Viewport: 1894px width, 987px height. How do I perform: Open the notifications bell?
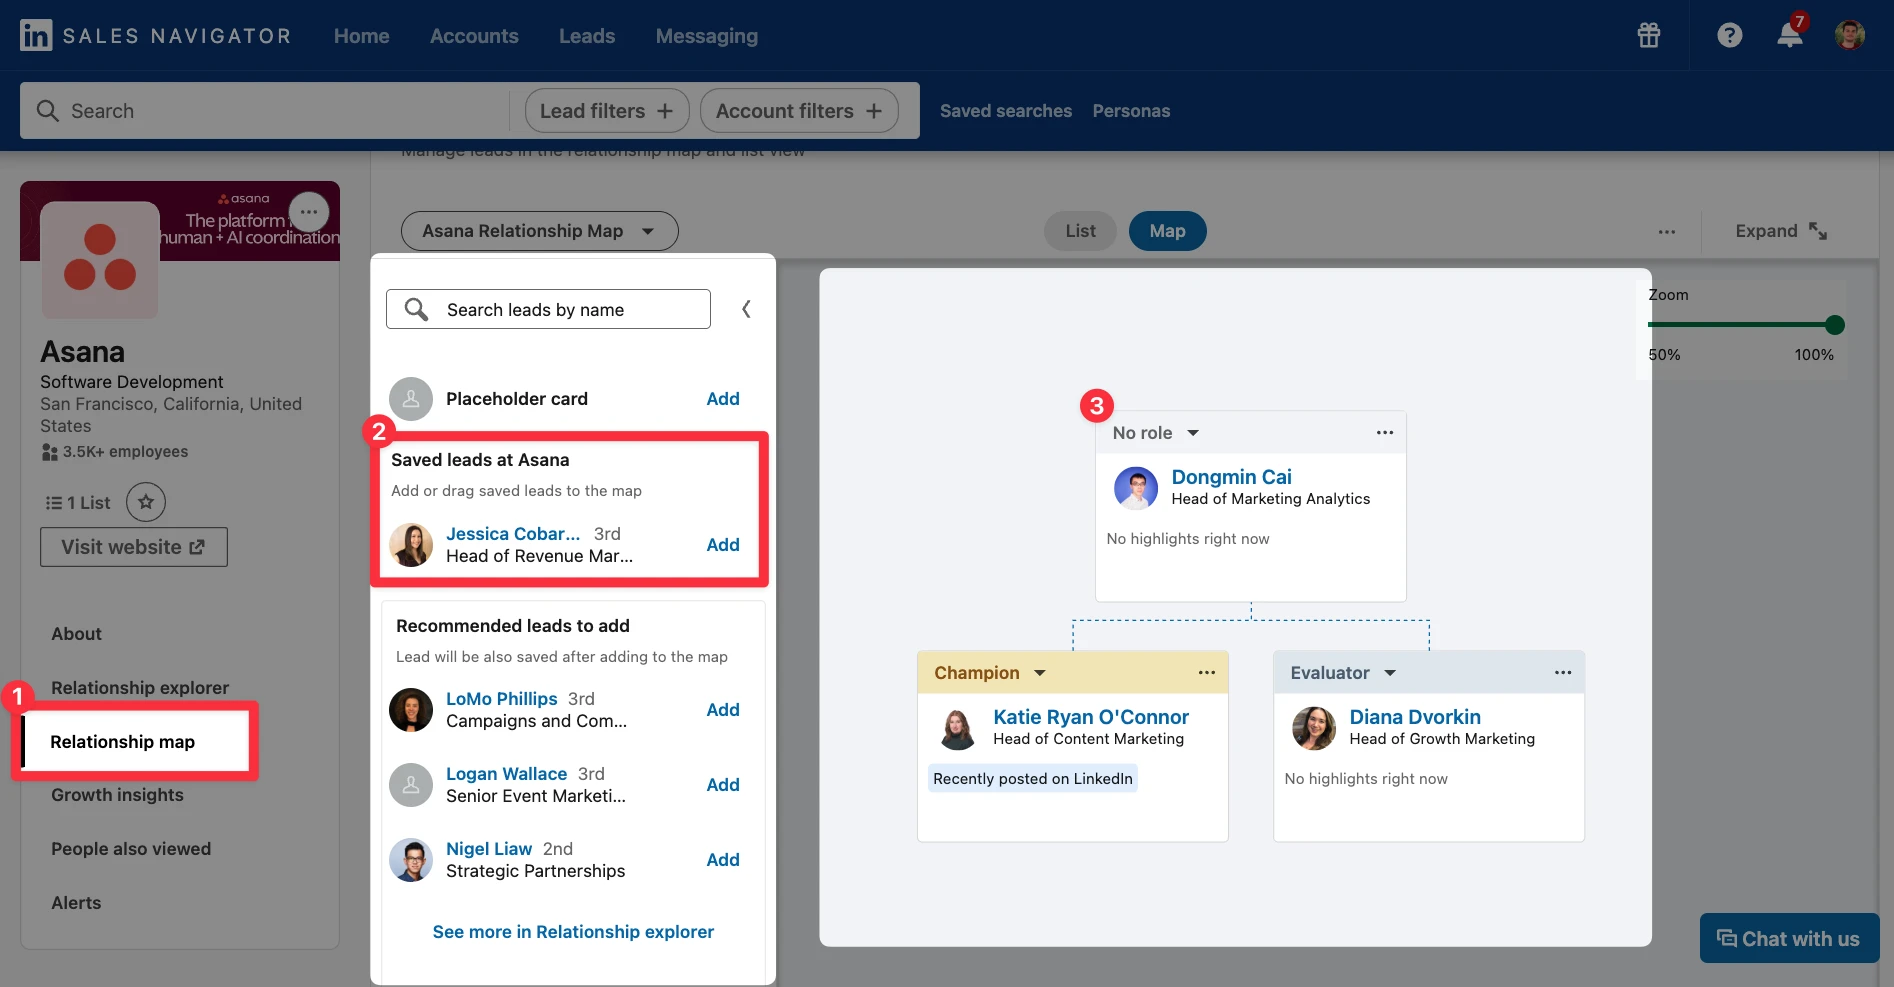click(1790, 34)
